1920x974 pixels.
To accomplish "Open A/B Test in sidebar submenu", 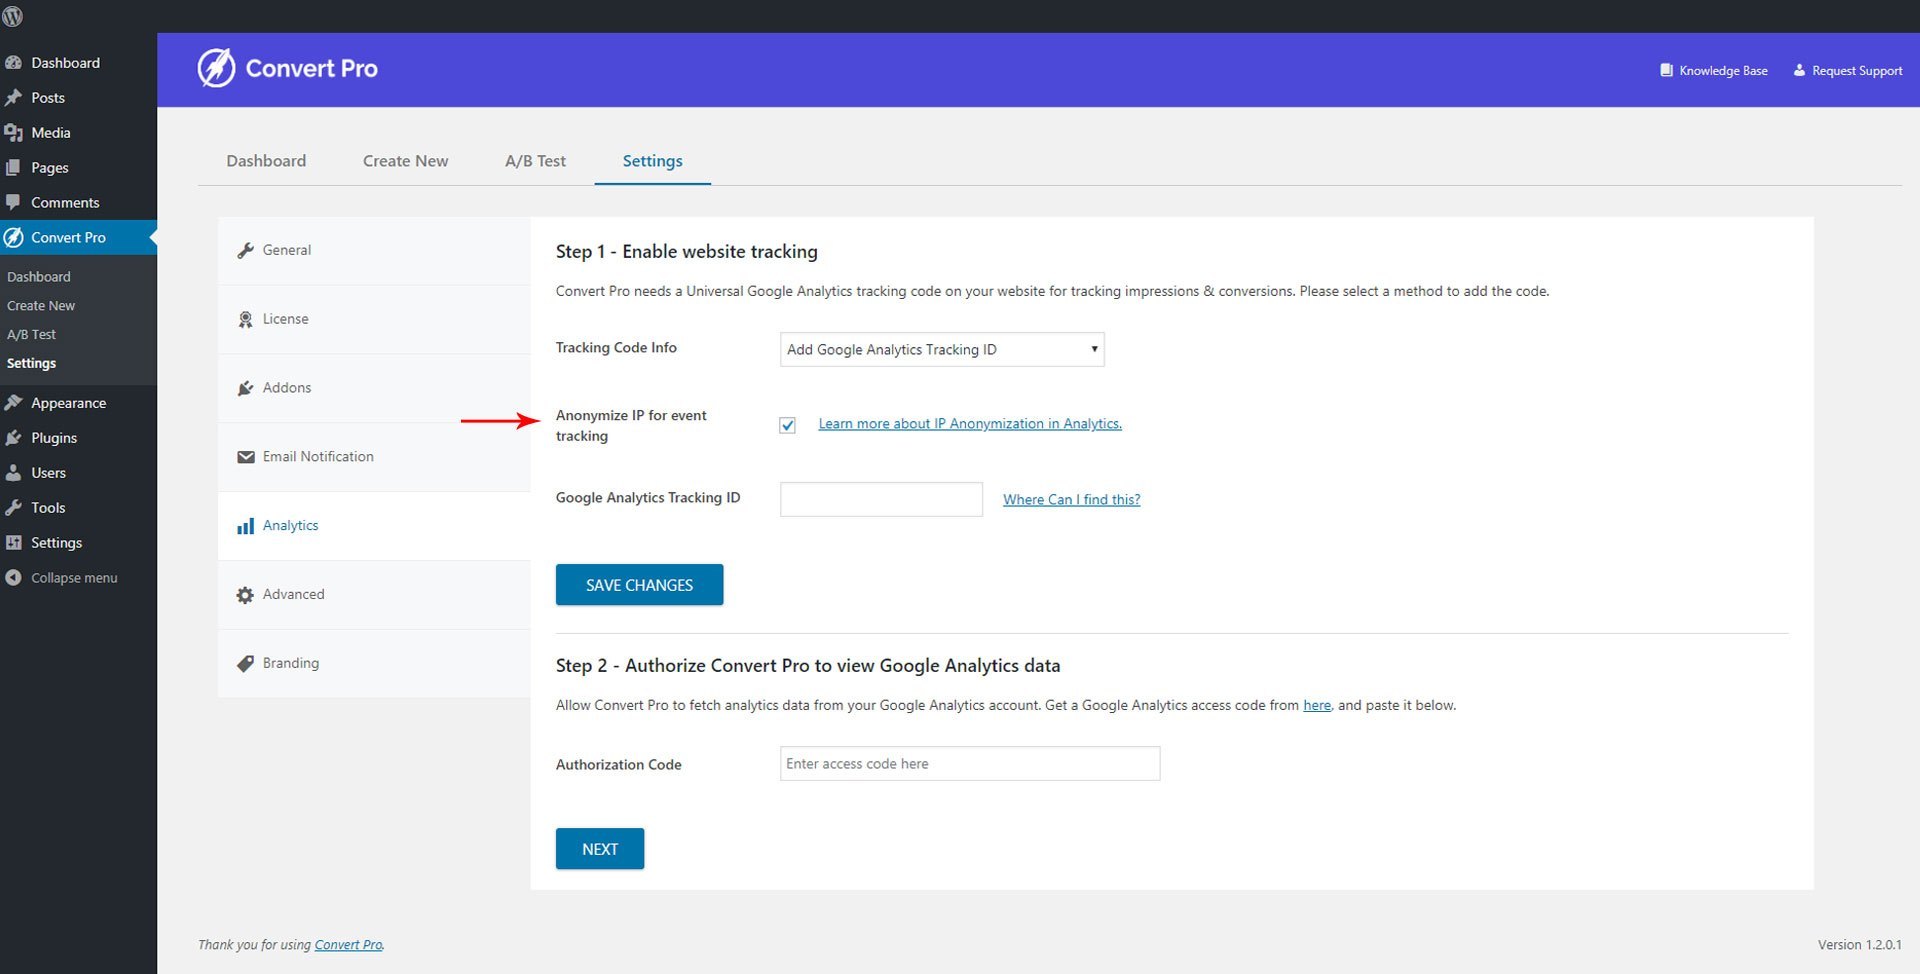I will click(31, 334).
